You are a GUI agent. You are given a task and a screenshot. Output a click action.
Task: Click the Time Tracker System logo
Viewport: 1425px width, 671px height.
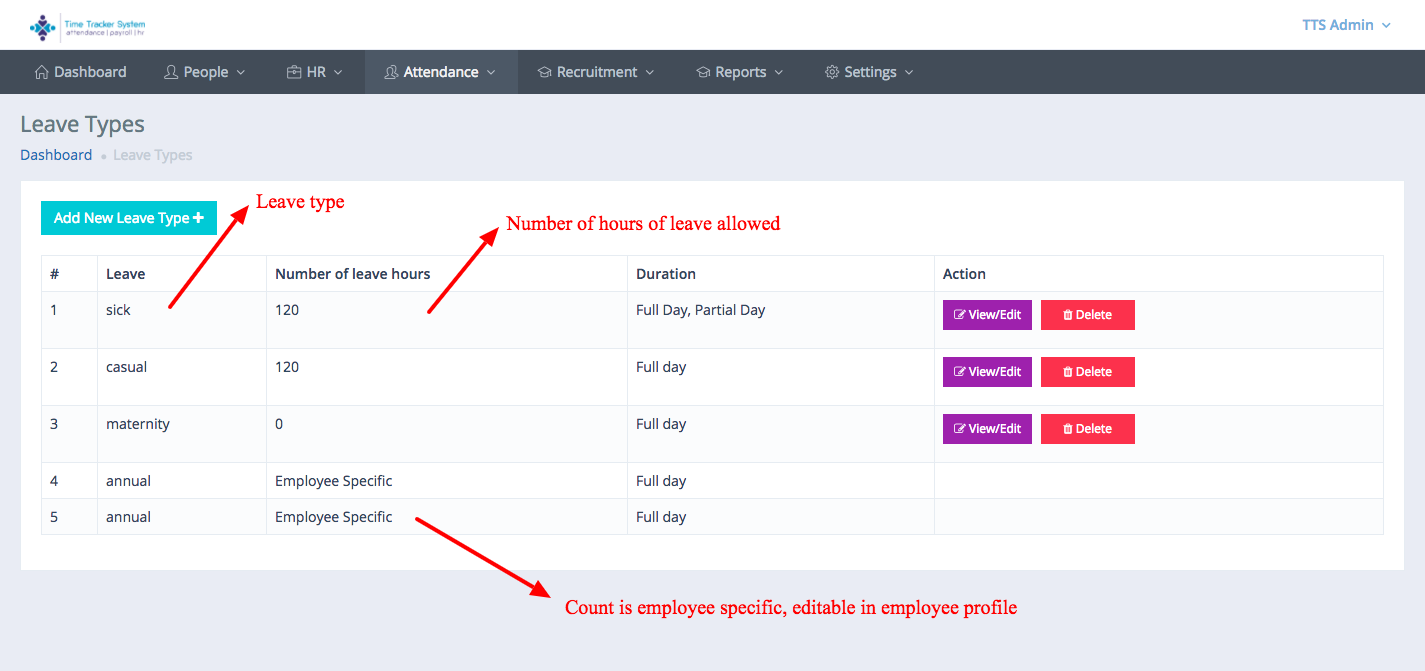pos(87,26)
